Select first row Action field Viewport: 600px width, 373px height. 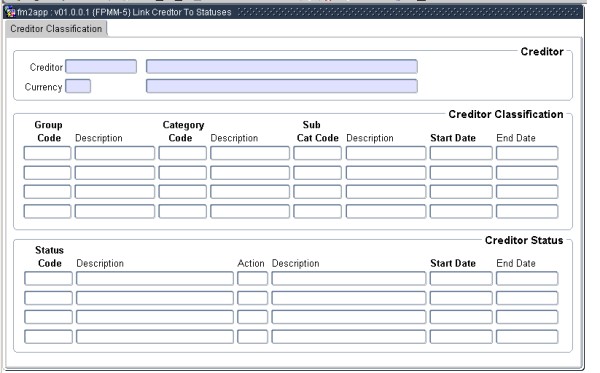[253, 279]
